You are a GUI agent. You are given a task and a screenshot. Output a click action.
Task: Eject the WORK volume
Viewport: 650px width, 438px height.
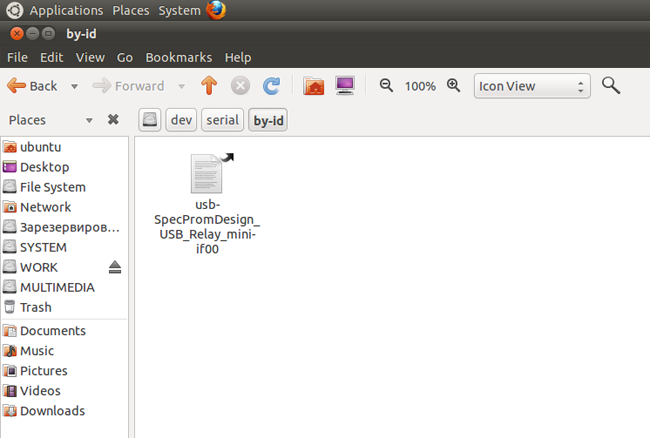pos(114,267)
